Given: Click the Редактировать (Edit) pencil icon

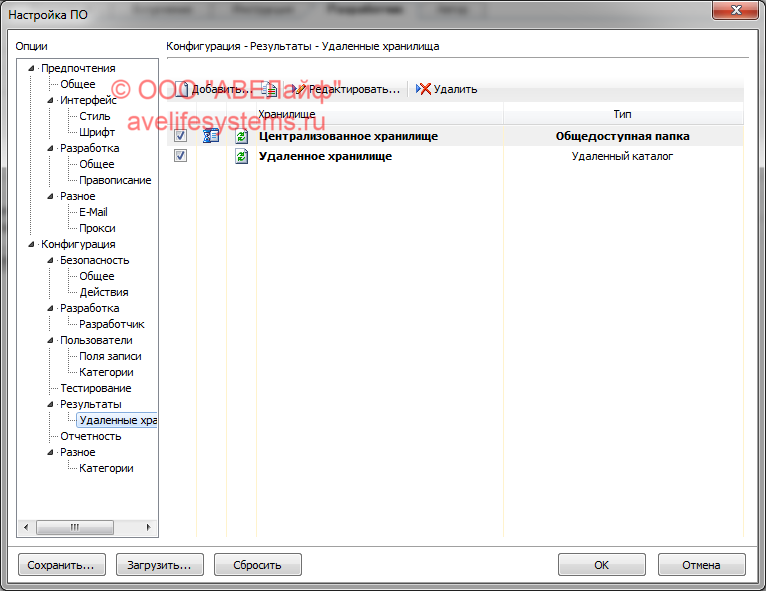Looking at the screenshot, I should click(298, 89).
